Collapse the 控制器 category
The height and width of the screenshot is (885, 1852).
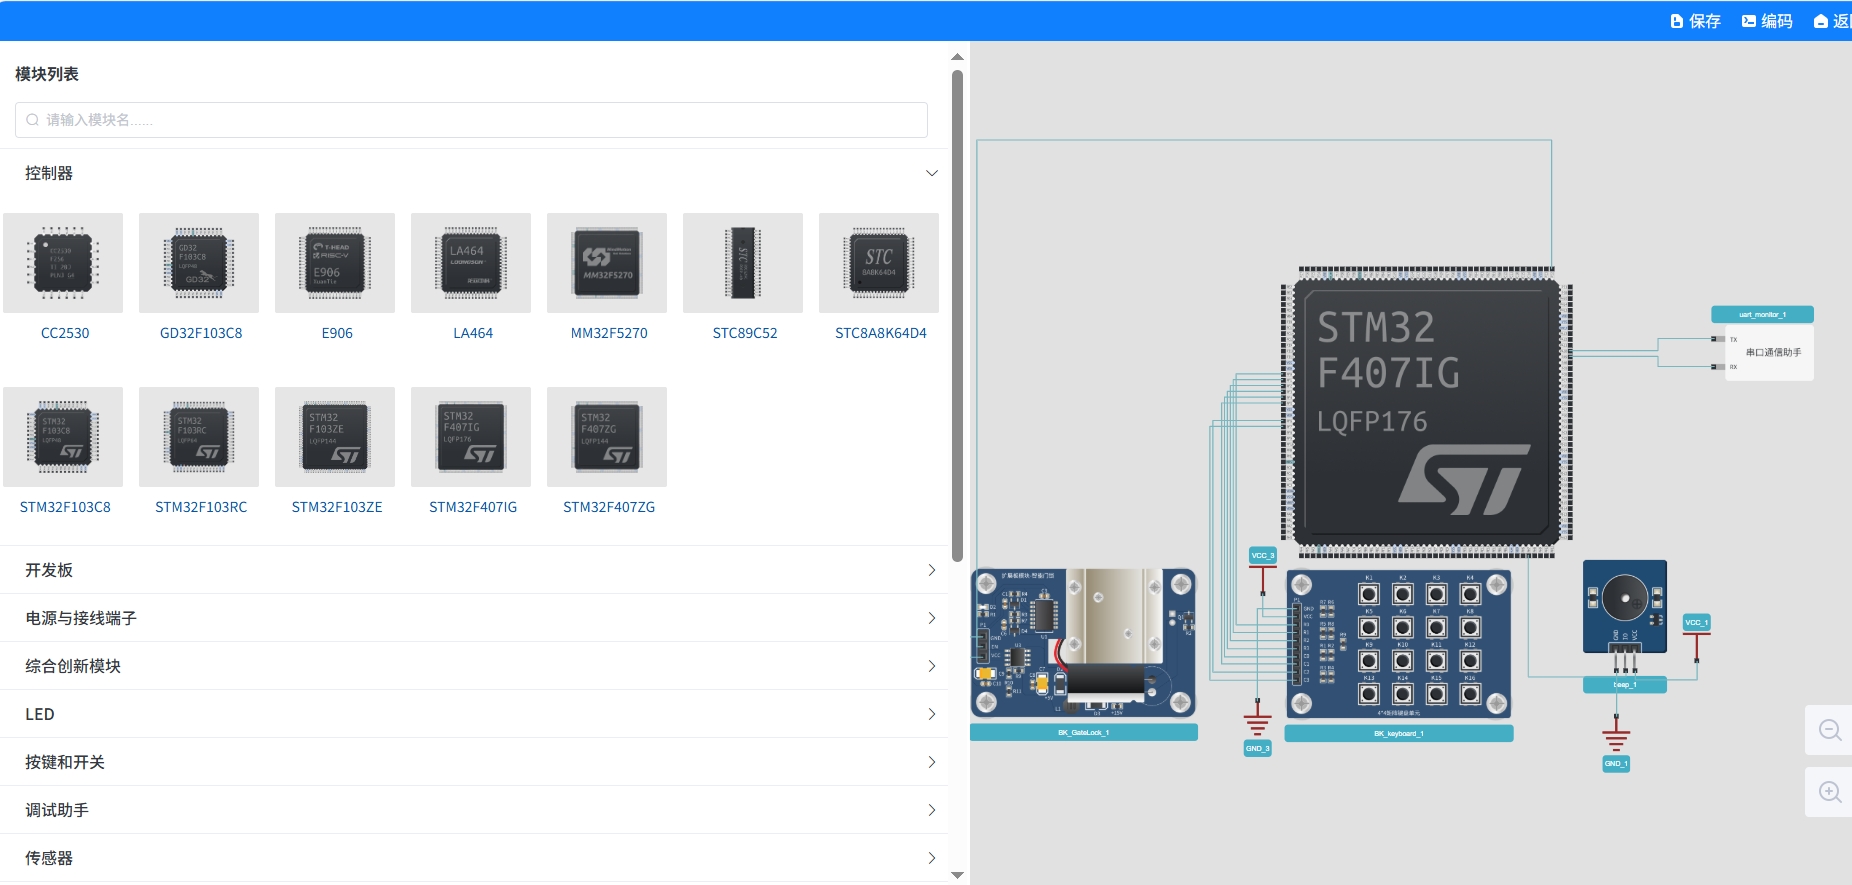point(475,173)
